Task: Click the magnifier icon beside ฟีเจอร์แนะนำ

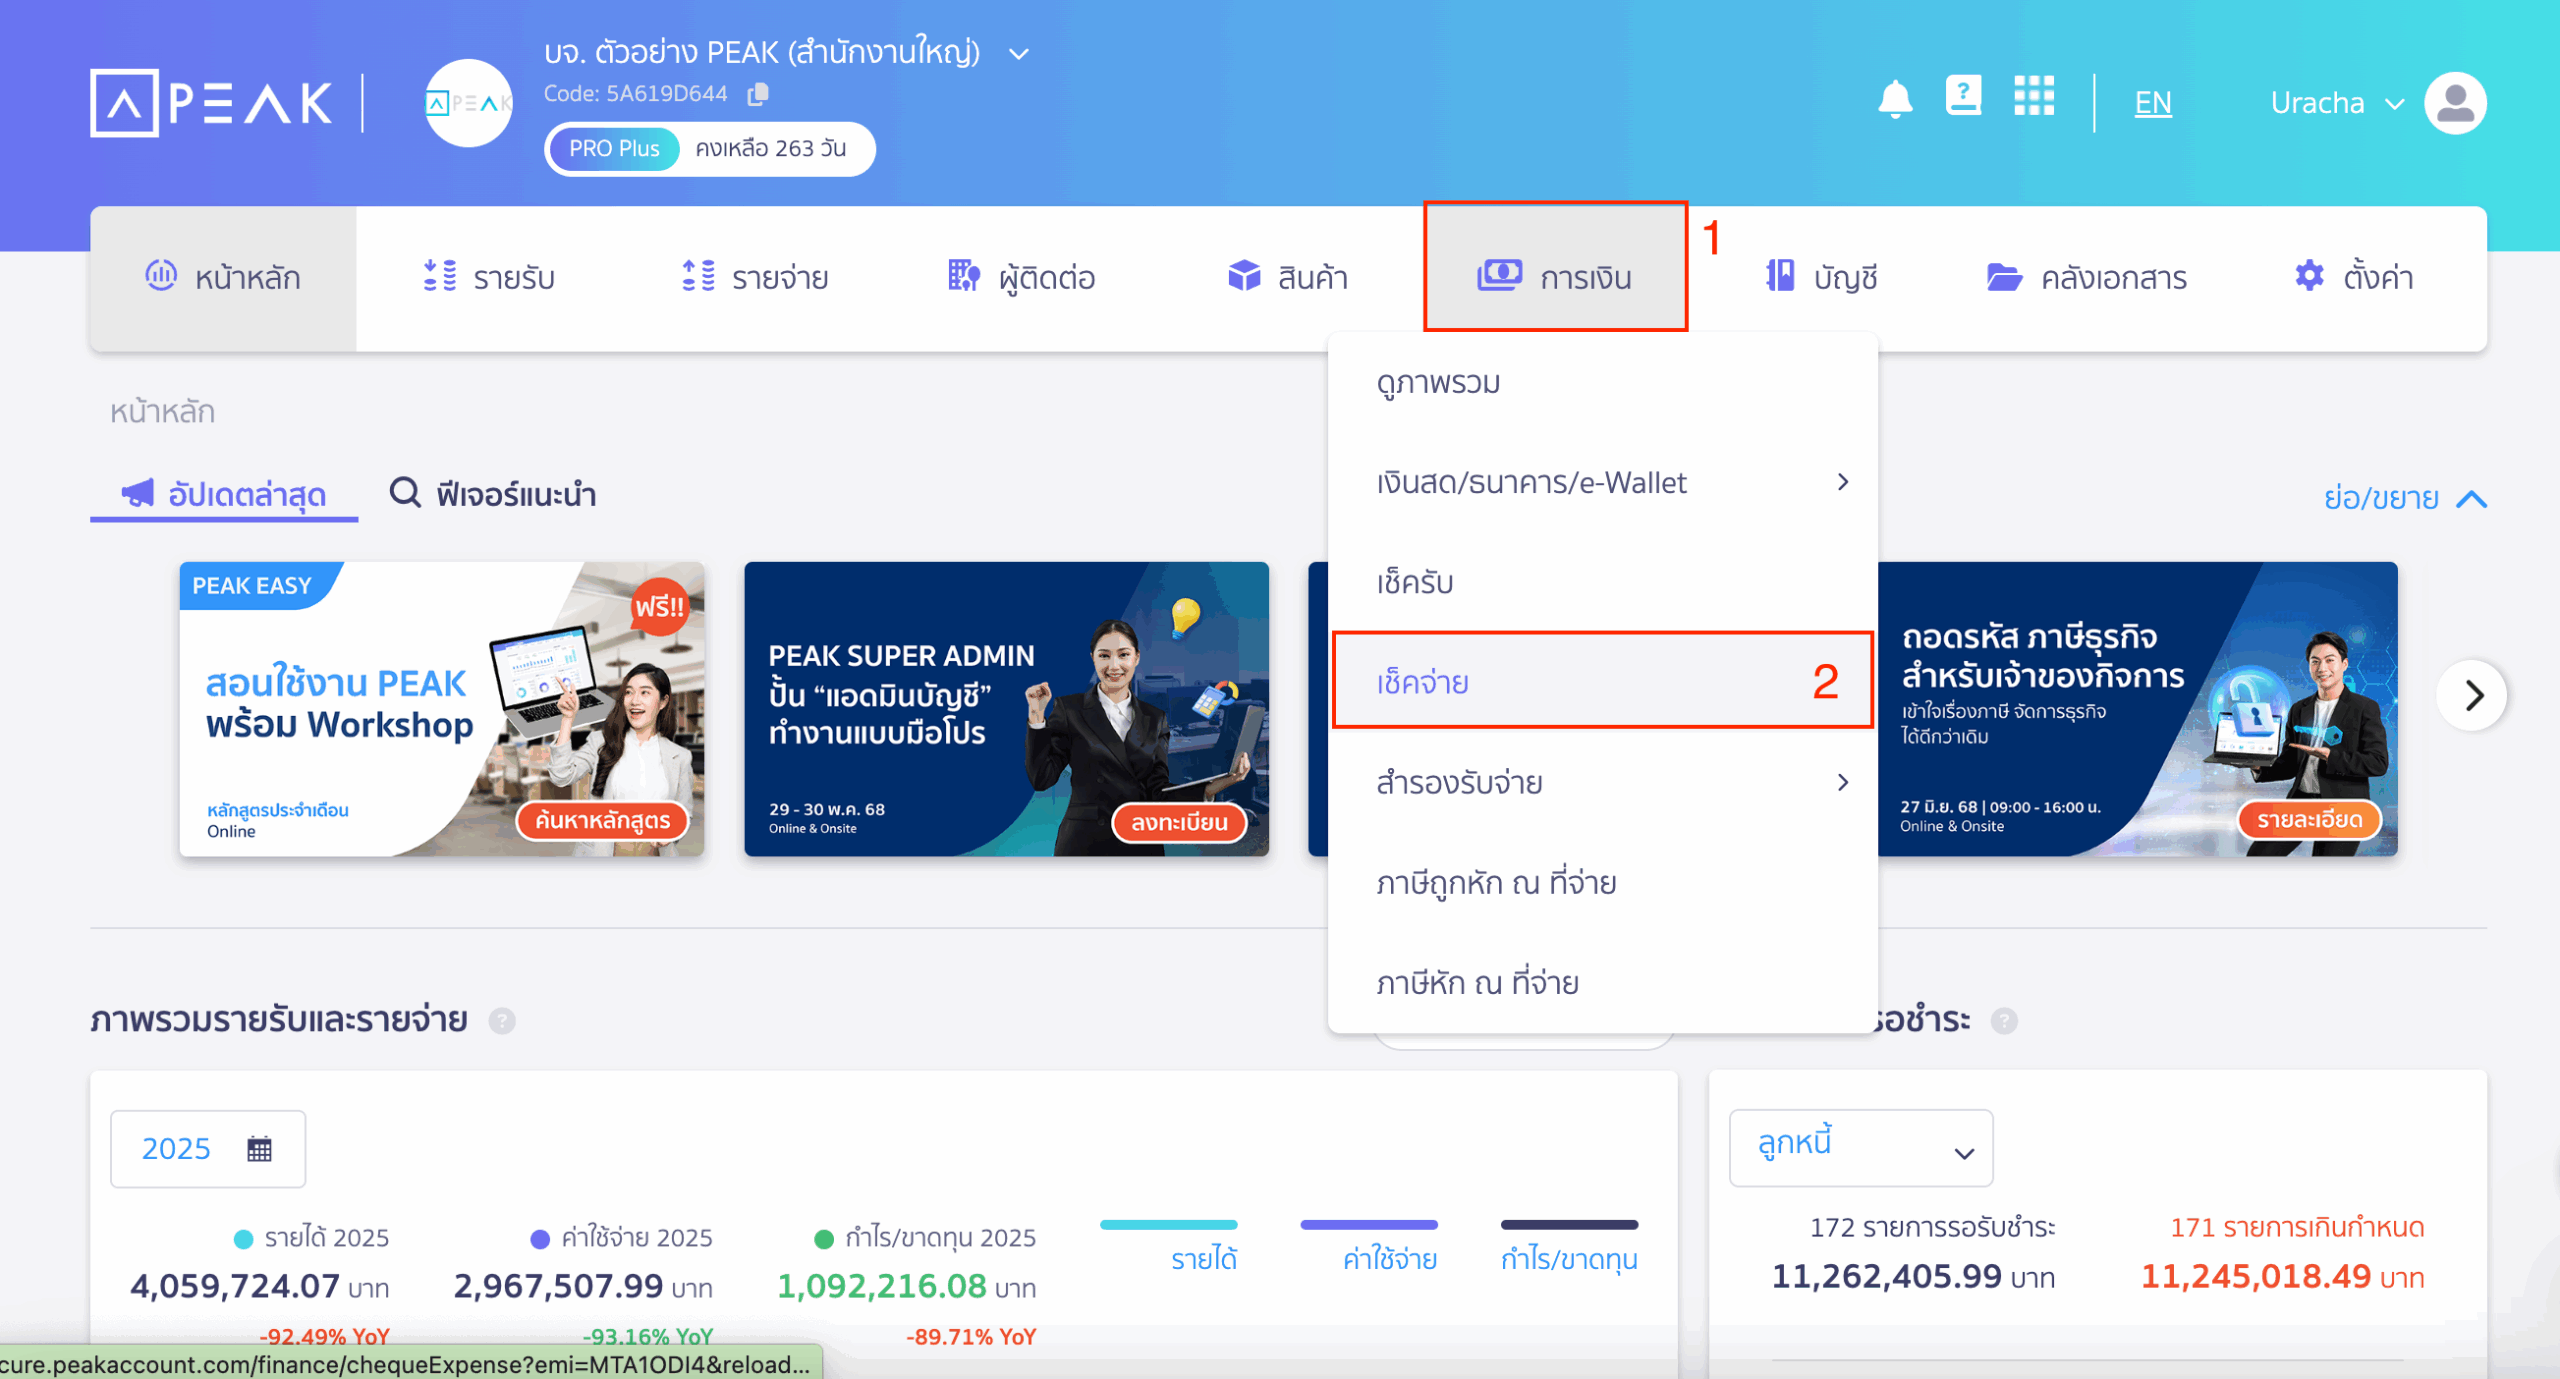Action: coord(405,493)
